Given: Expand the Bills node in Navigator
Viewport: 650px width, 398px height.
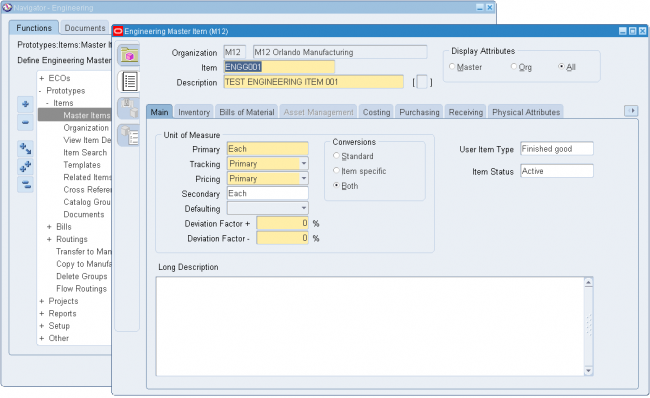Looking at the screenshot, I should (49, 227).
